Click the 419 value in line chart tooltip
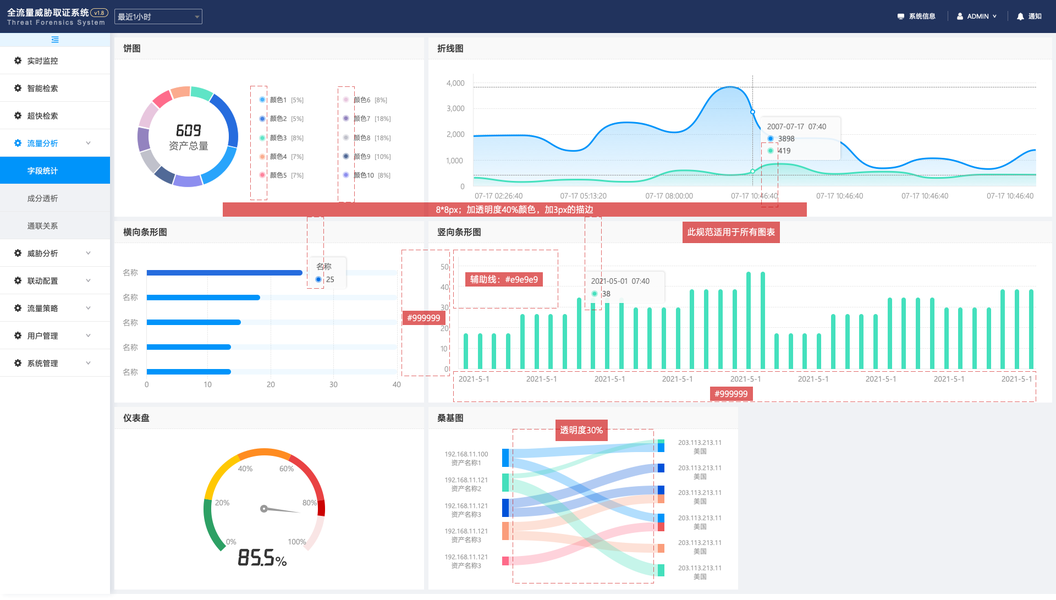Screen dimensions: 1056x600 (784, 151)
